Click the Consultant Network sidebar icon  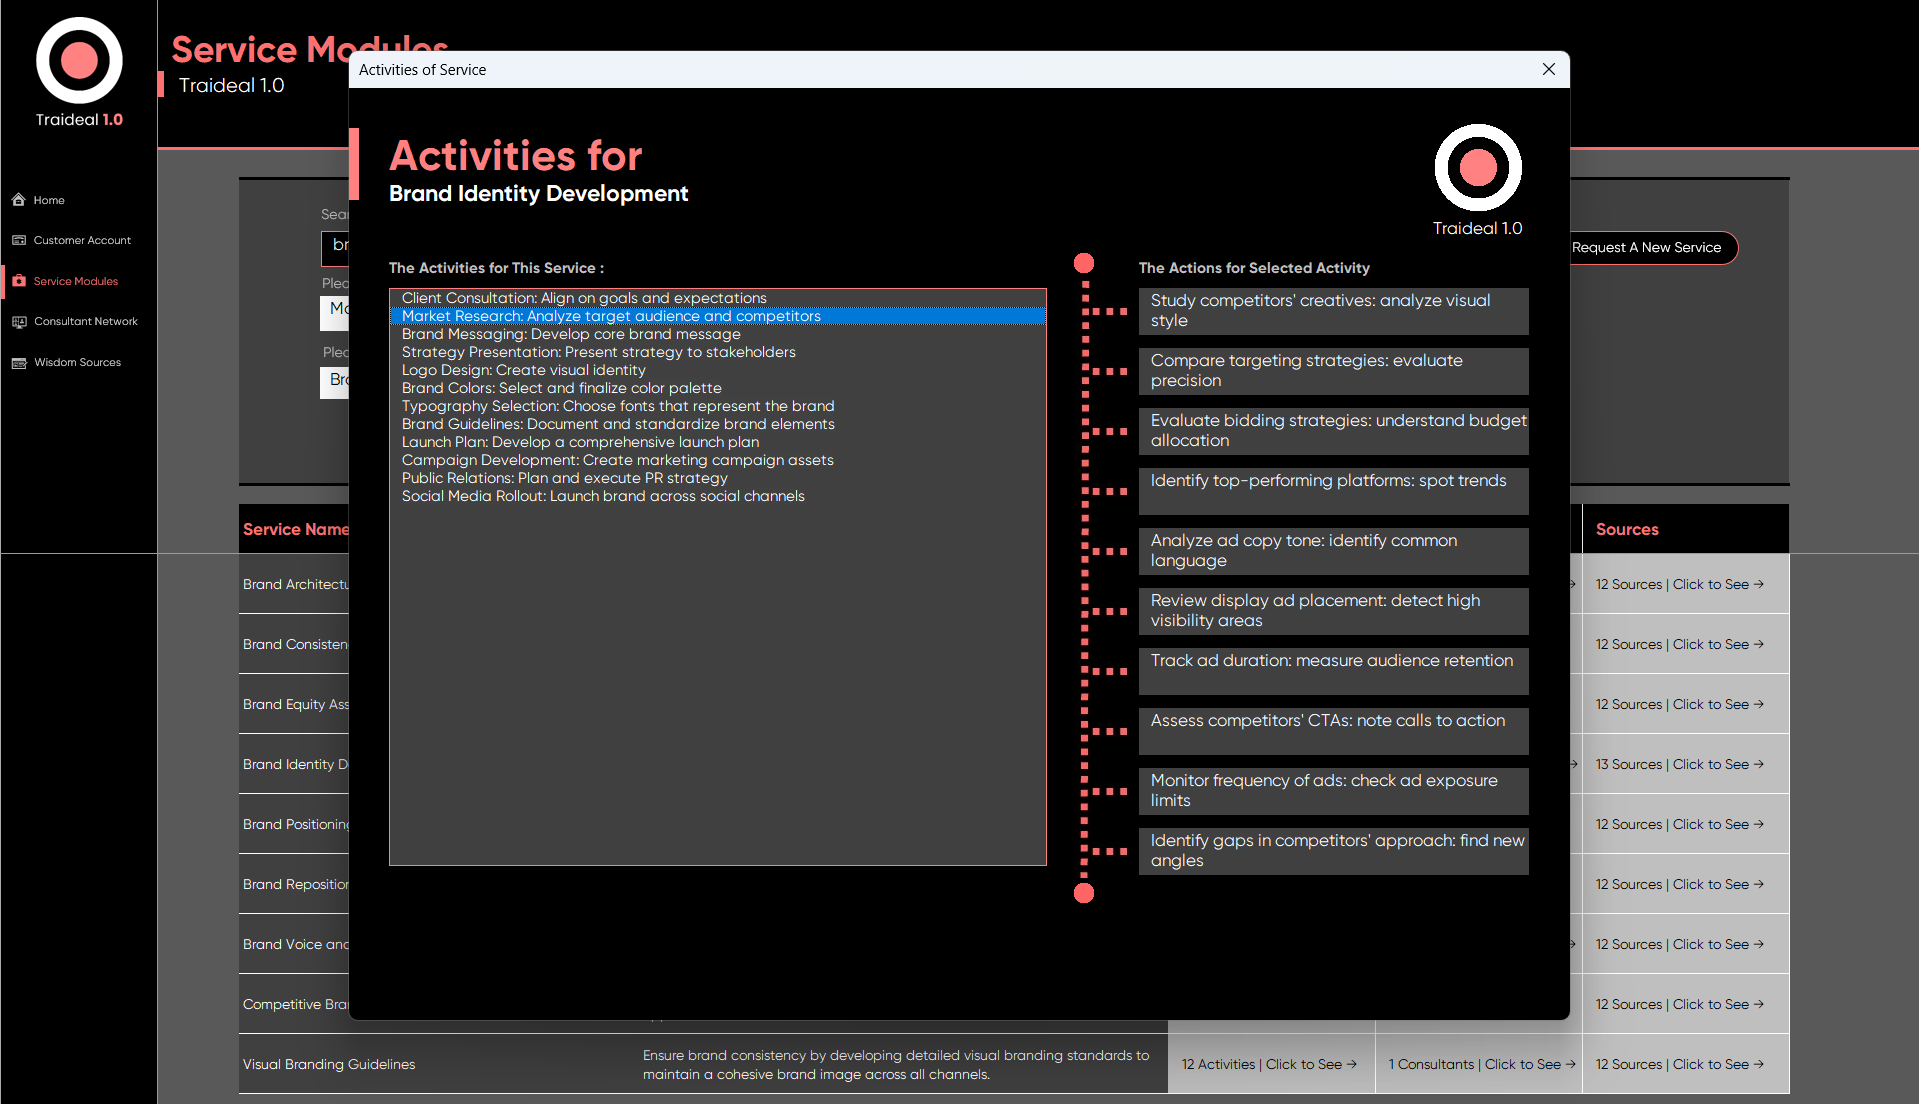coord(19,322)
